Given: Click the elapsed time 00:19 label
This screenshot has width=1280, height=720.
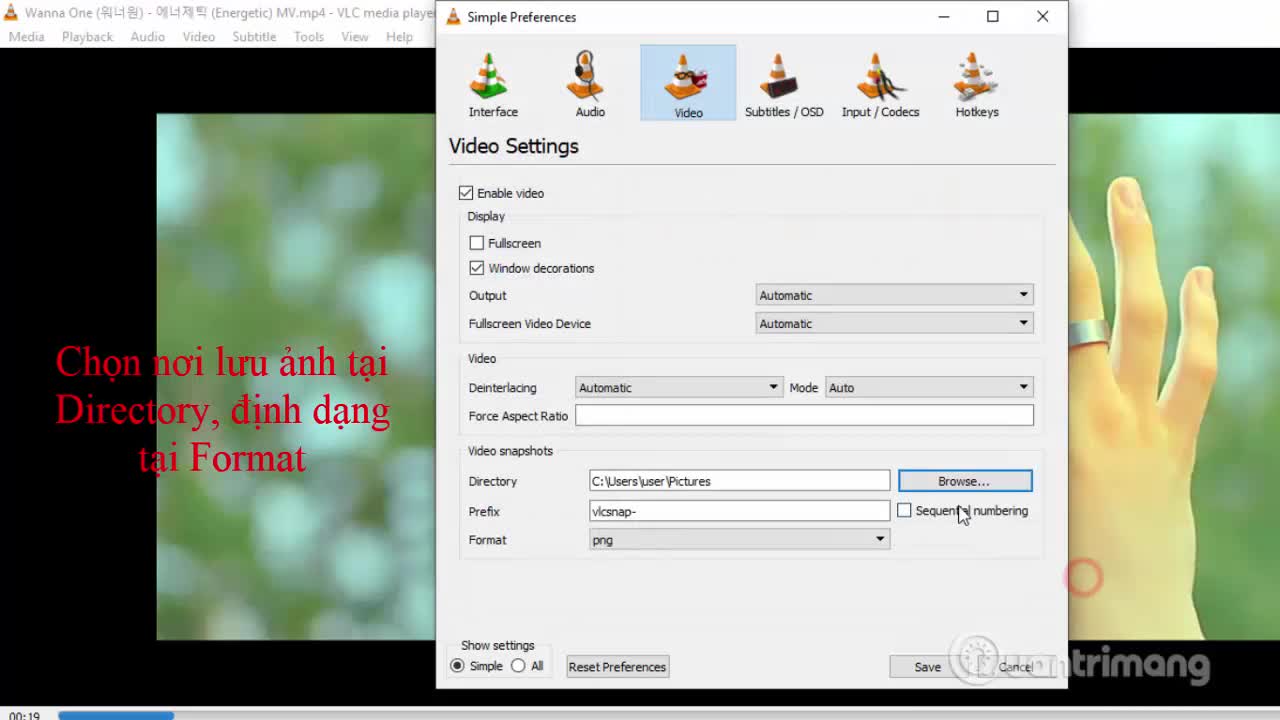Looking at the screenshot, I should pos(24,715).
